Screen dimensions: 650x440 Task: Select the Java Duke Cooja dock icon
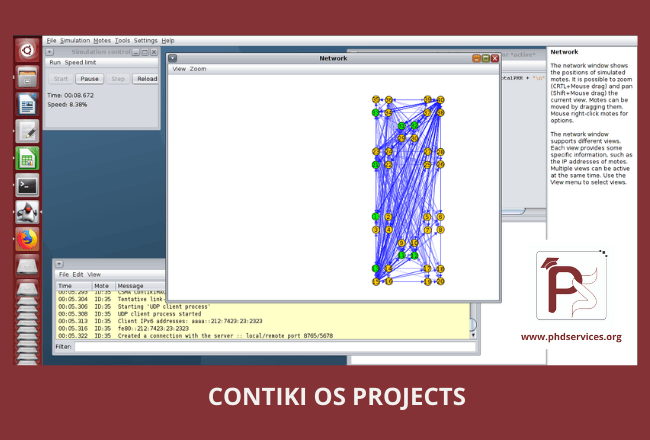(x=27, y=212)
